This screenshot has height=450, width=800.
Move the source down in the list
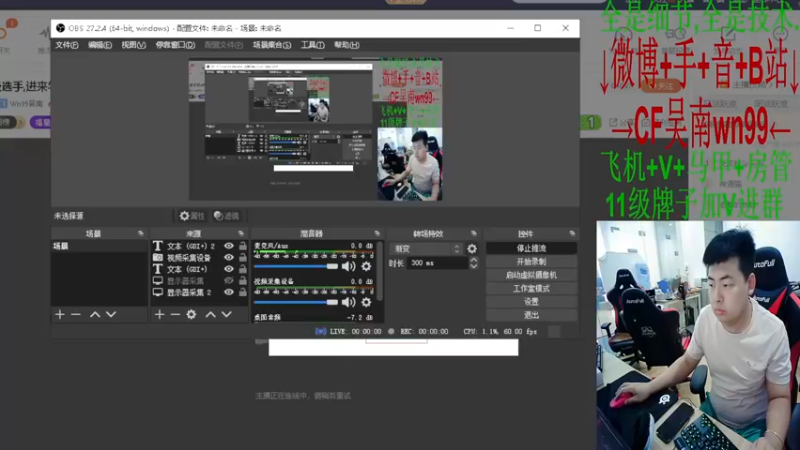coord(227,314)
